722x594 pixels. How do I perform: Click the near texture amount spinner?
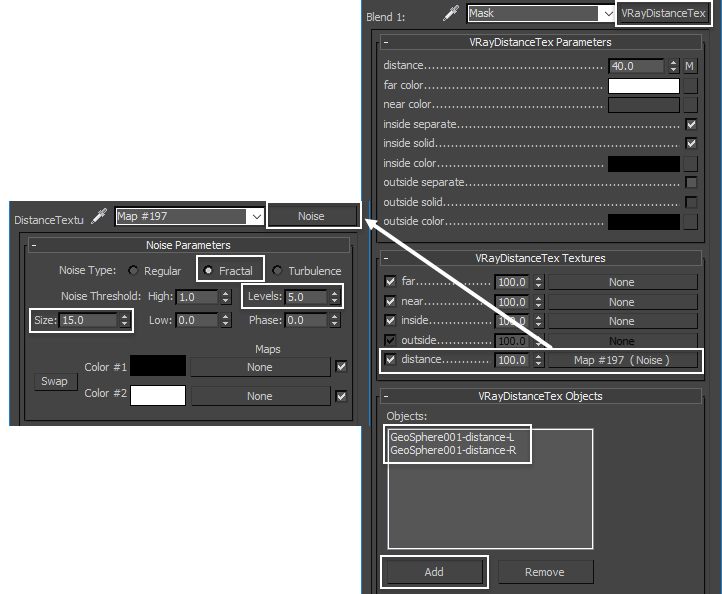(x=538, y=302)
